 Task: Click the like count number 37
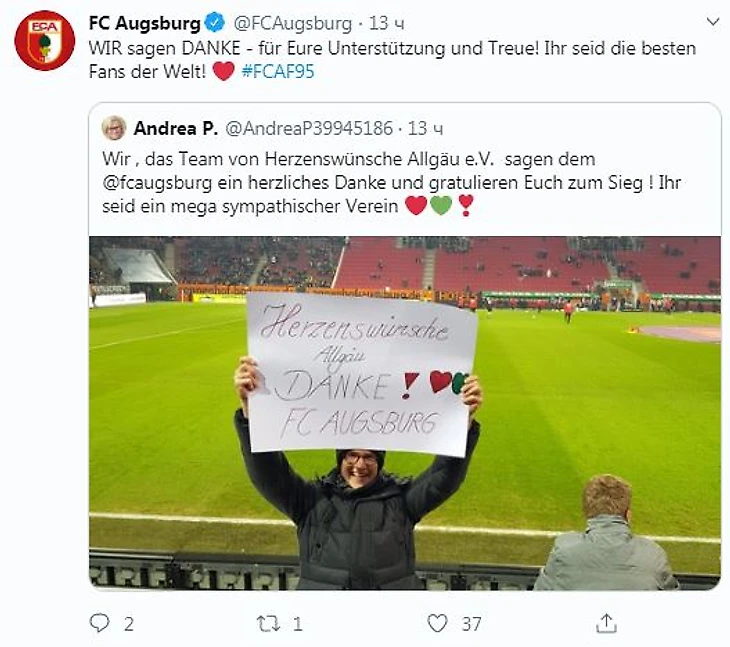tap(471, 624)
